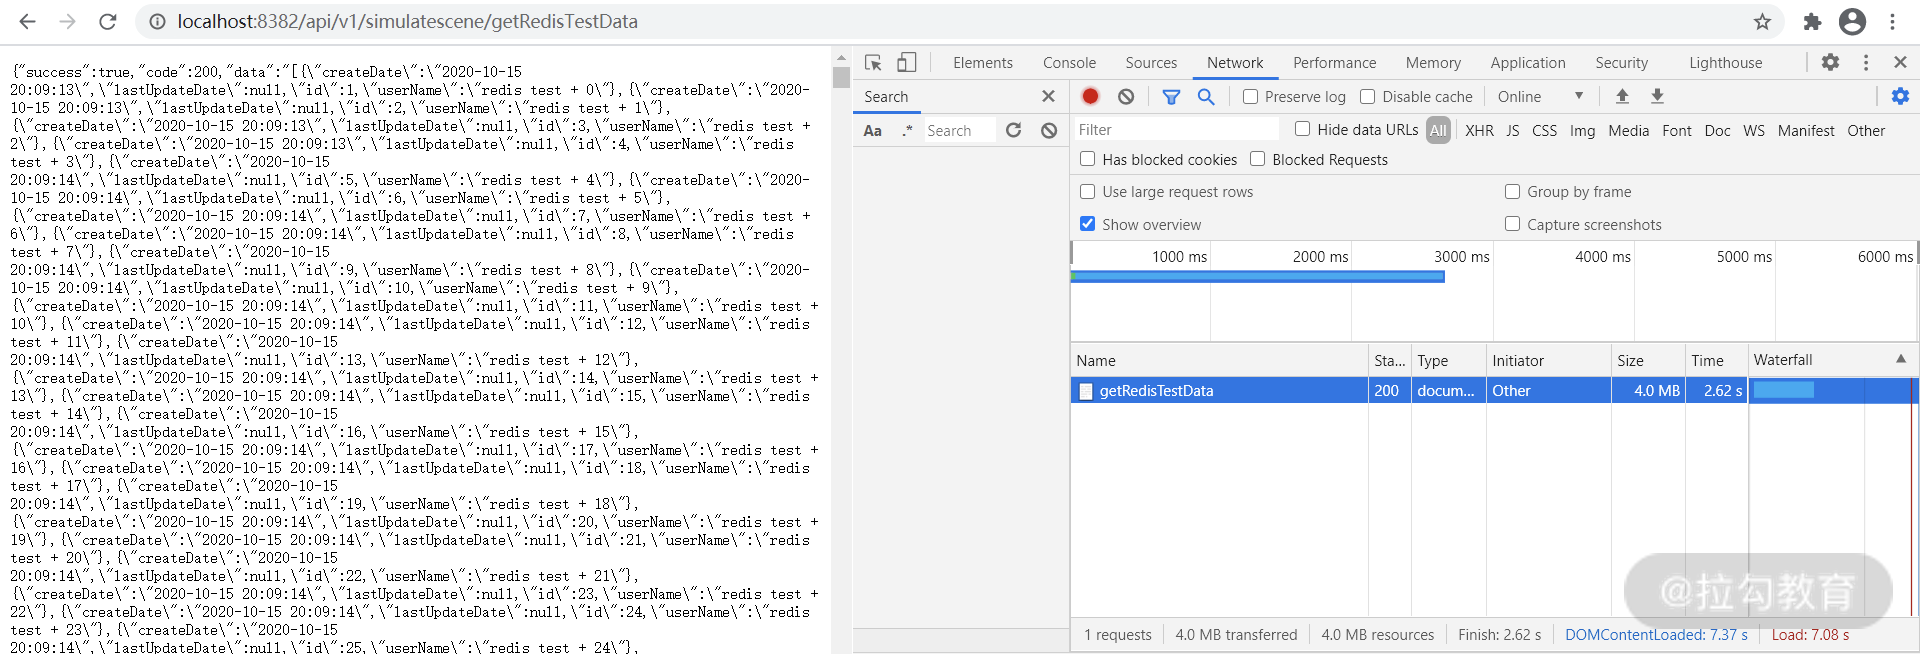This screenshot has width=1920, height=654.
Task: Clear the network log
Action: point(1126,96)
